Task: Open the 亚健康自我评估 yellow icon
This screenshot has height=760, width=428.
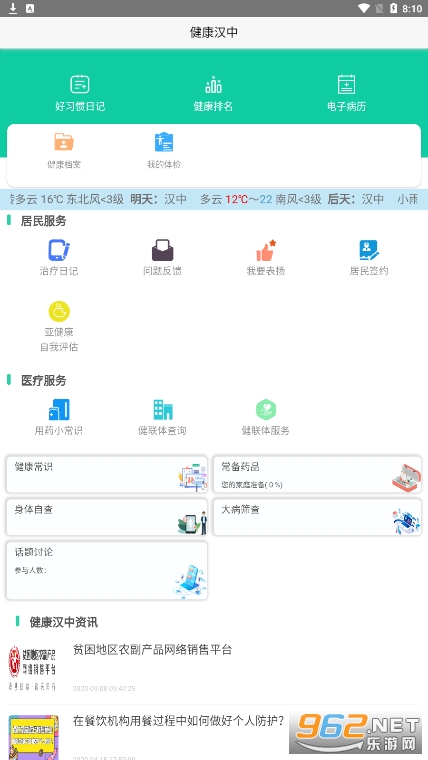Action: tap(59, 312)
